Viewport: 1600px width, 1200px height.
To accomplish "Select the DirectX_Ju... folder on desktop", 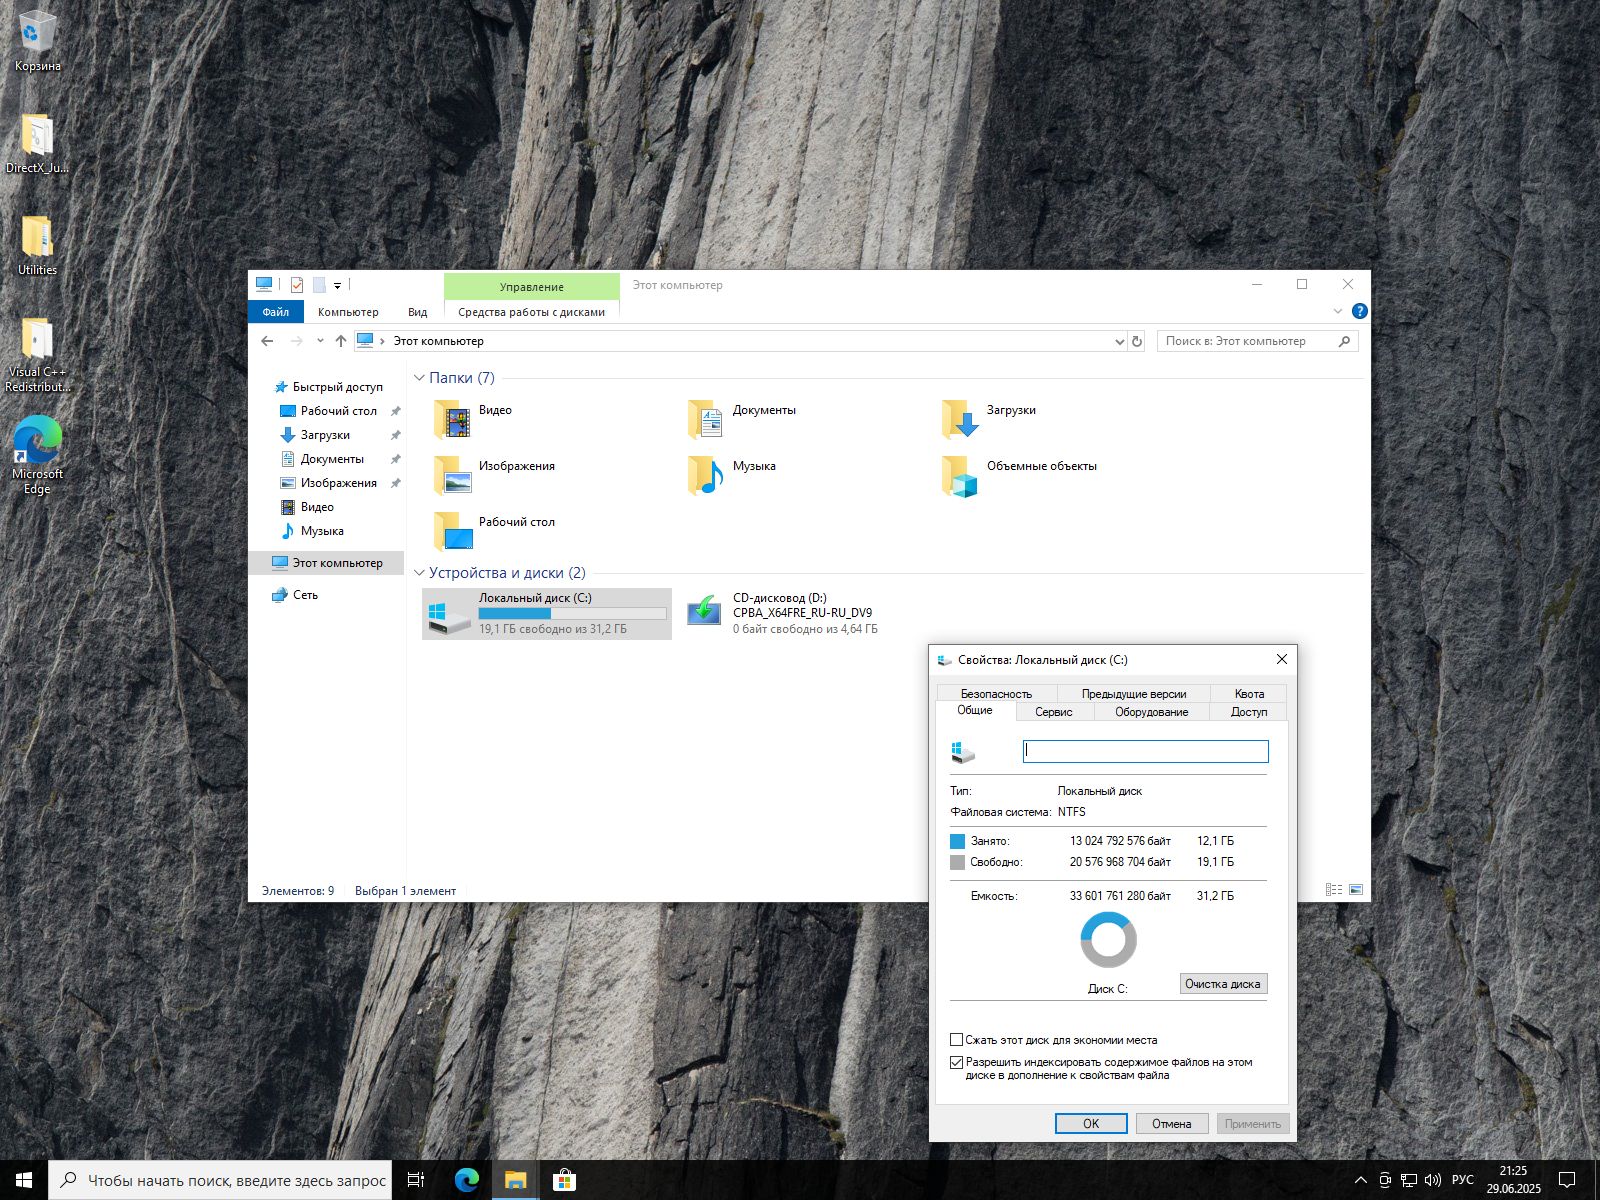I will pyautogui.click(x=37, y=142).
